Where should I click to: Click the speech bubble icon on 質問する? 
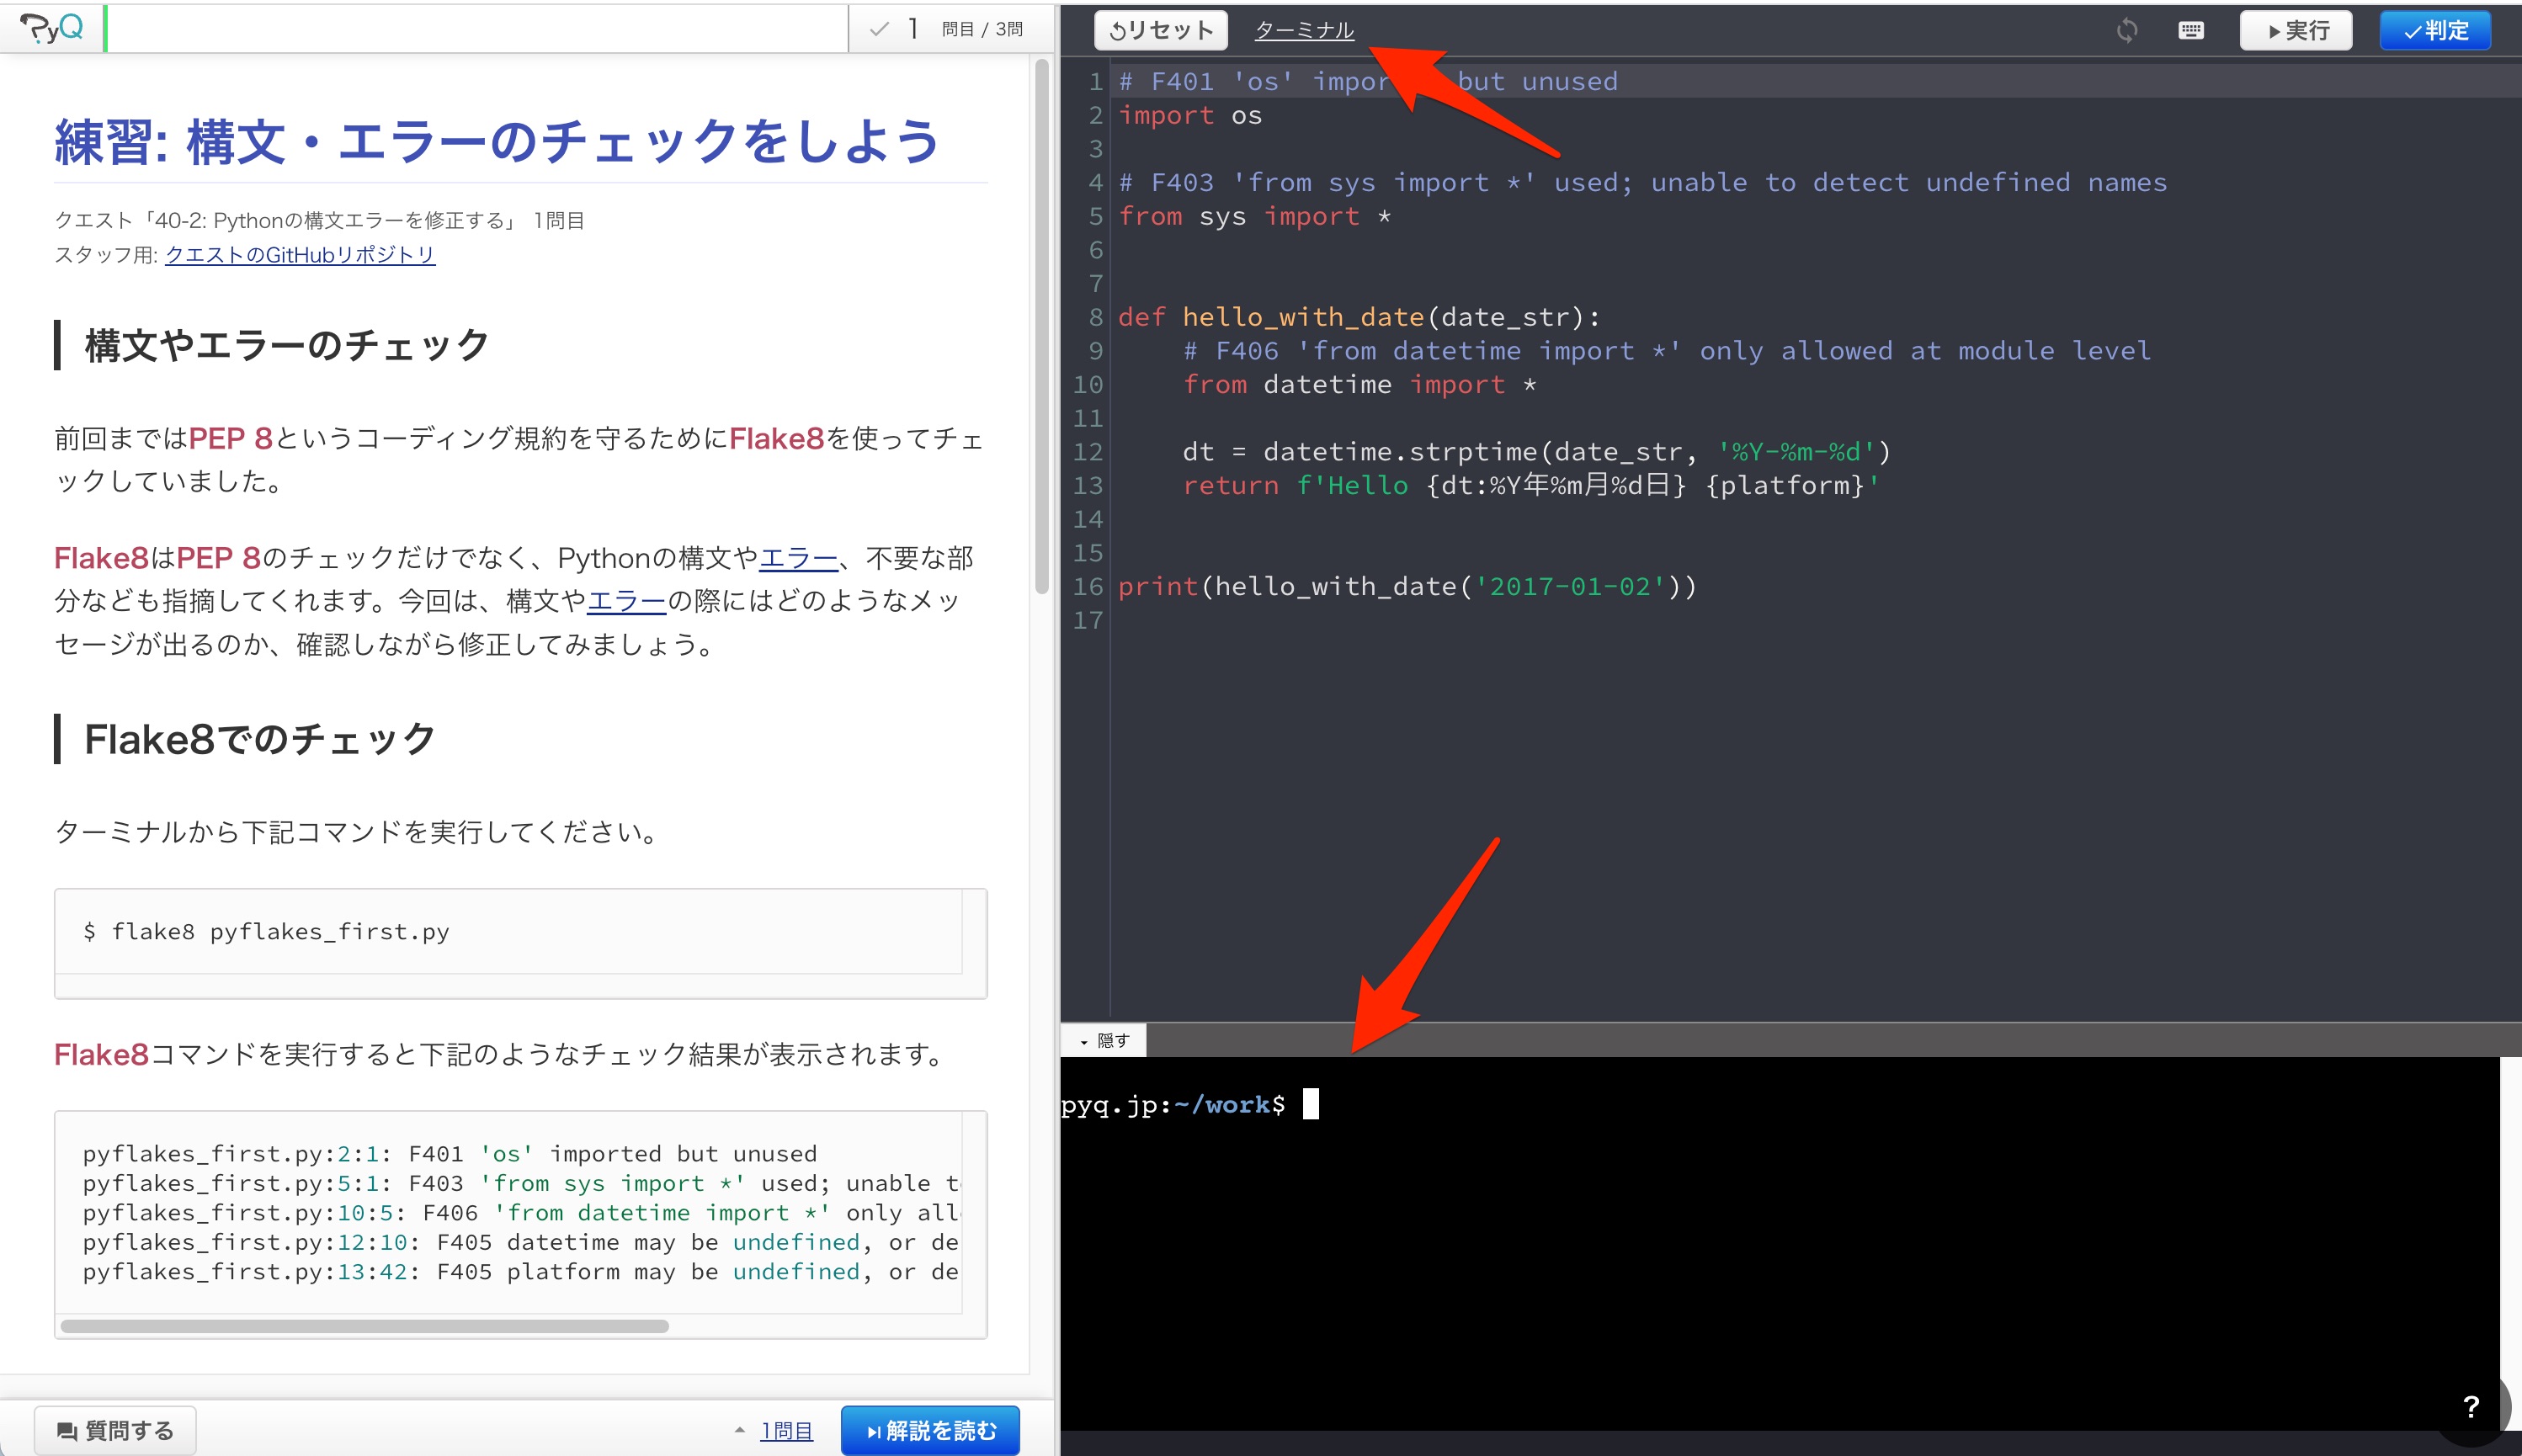[x=66, y=1429]
